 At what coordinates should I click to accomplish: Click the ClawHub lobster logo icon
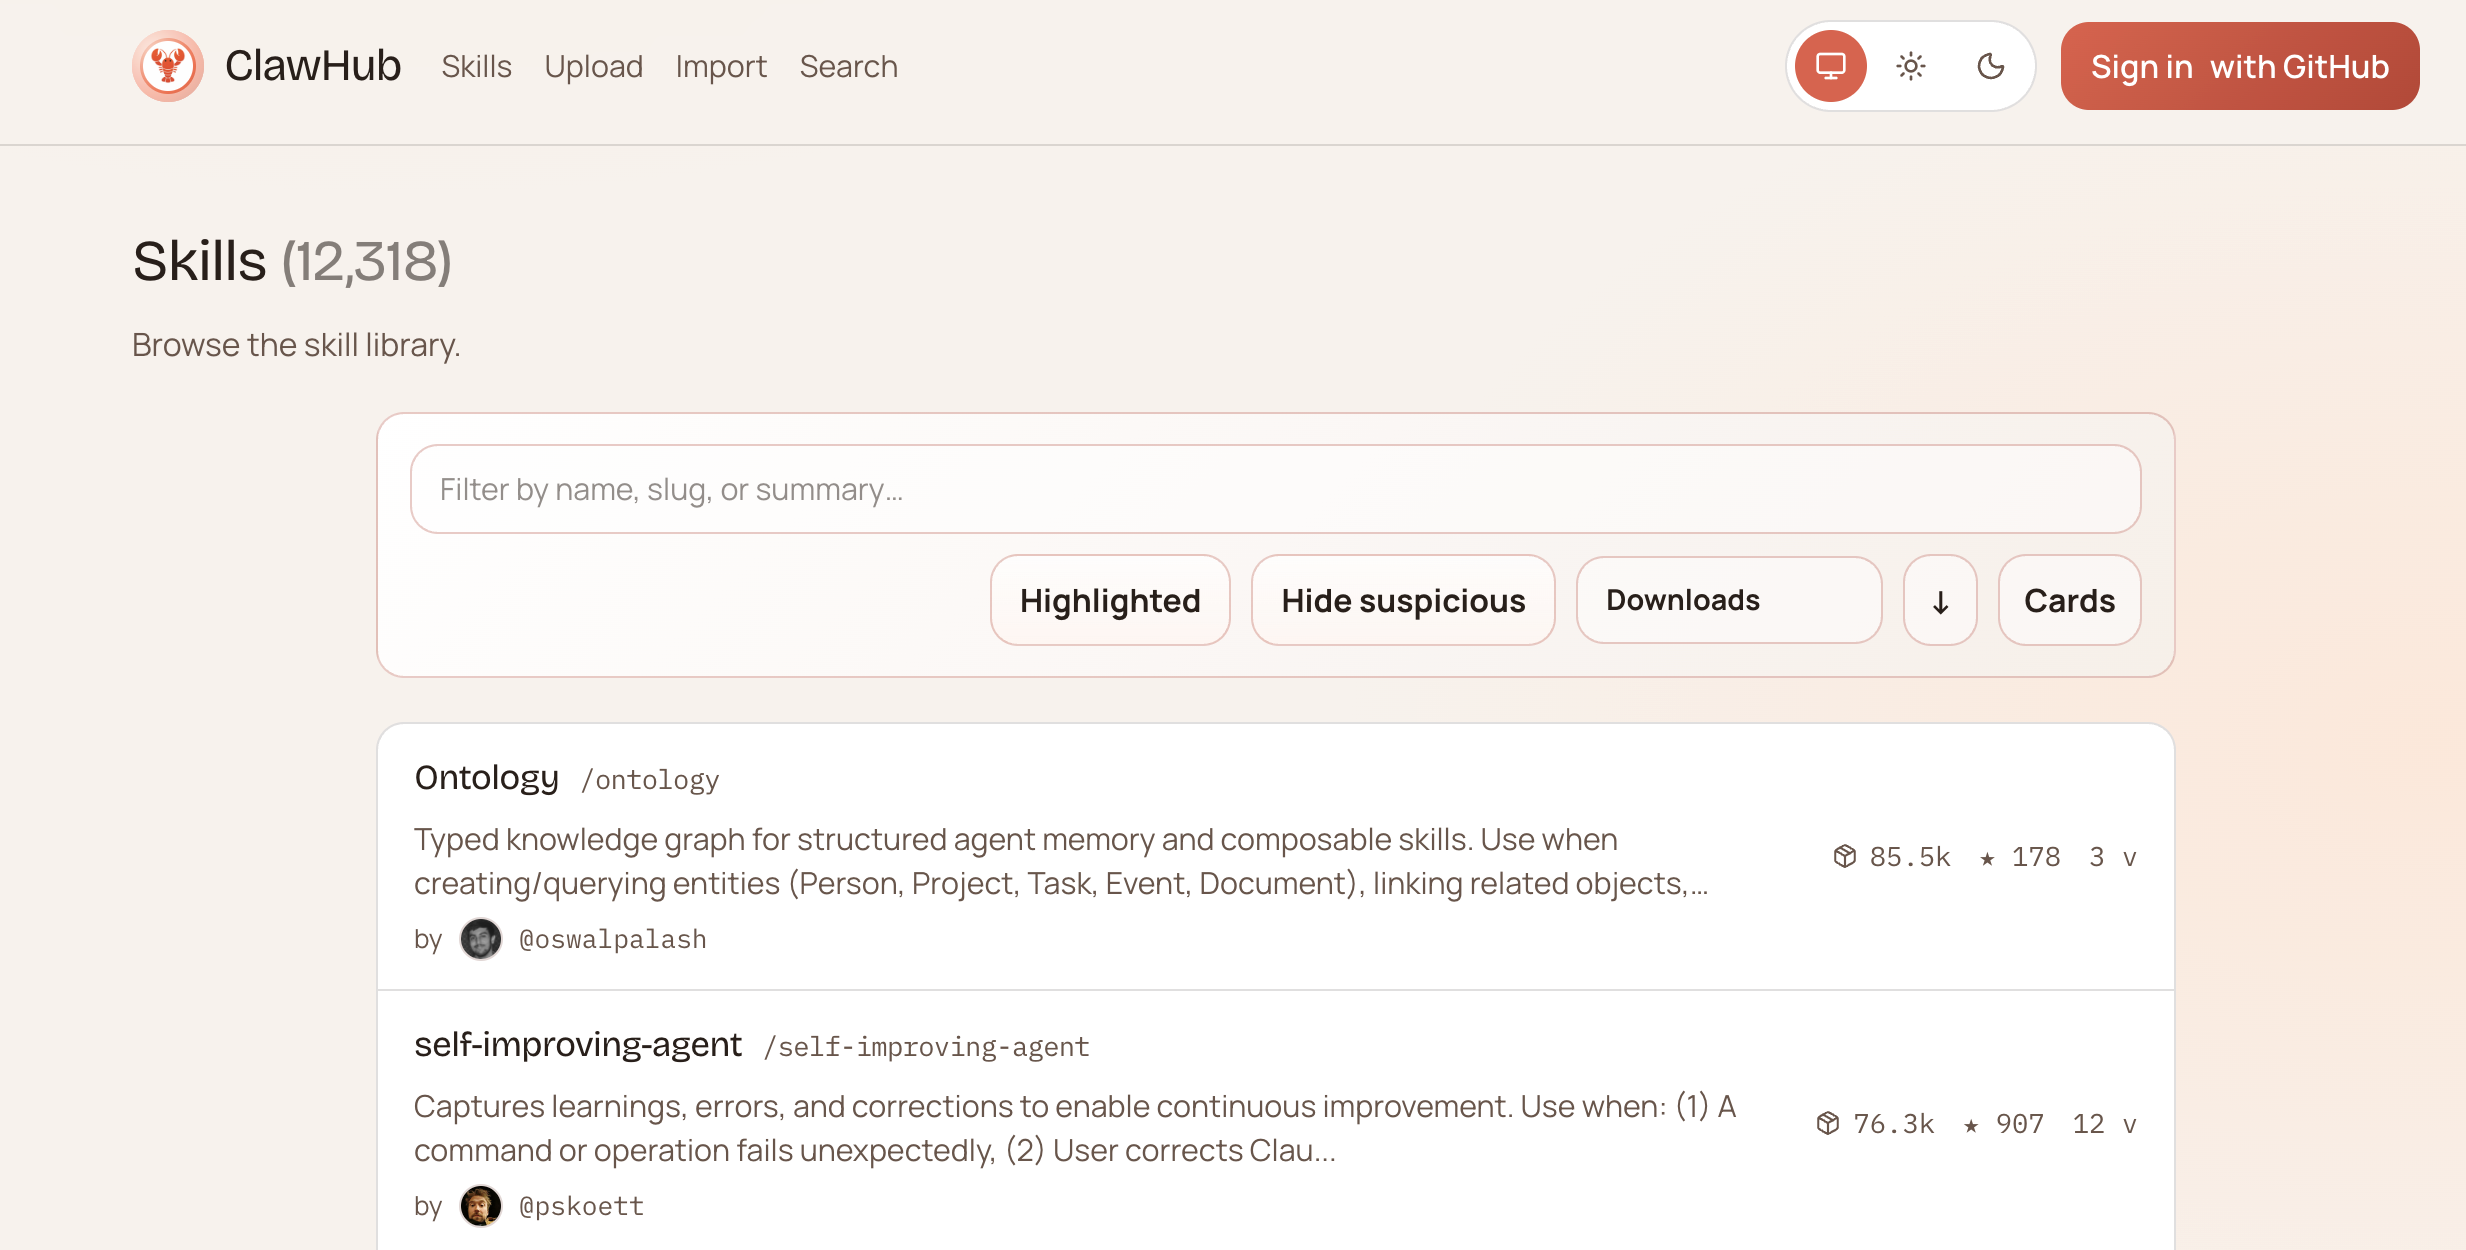click(x=168, y=66)
